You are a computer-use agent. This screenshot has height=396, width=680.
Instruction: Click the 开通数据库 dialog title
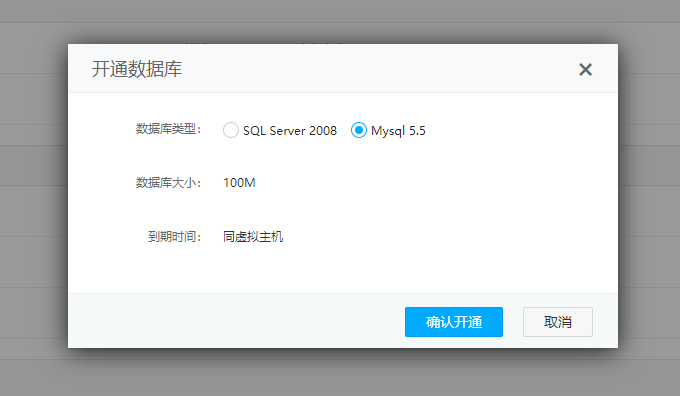[x=137, y=69]
